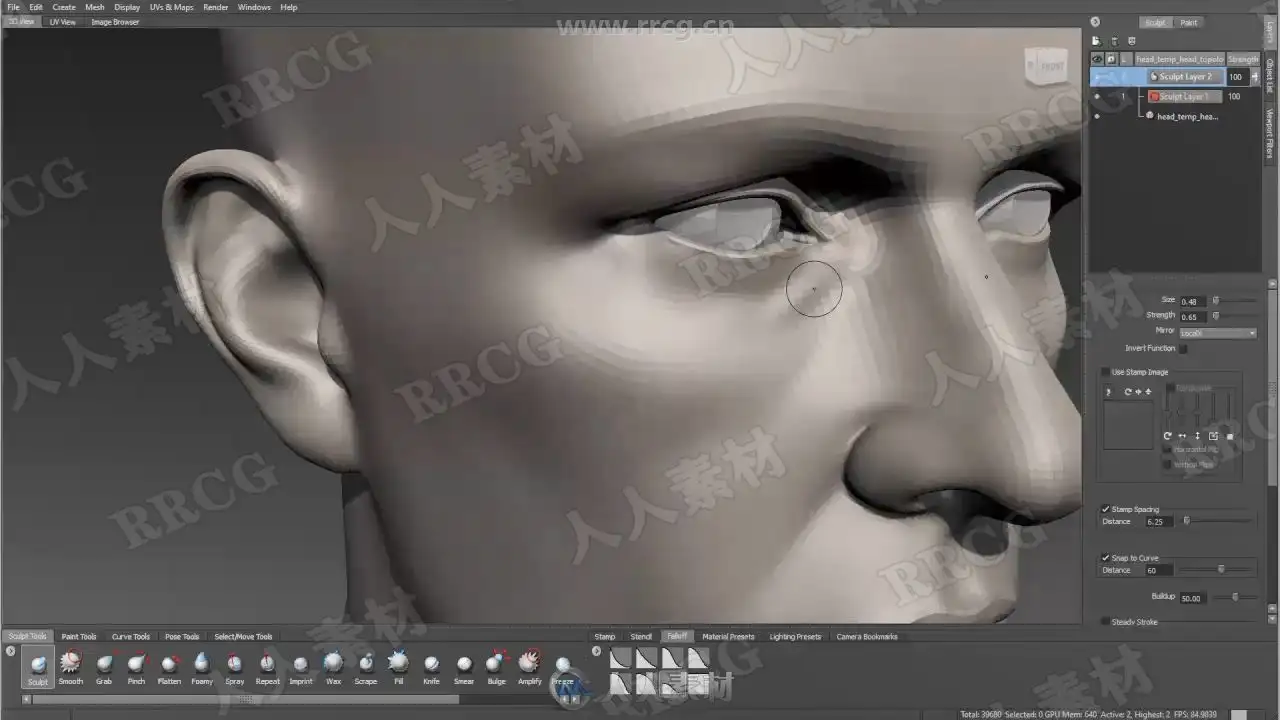
Task: Click the Sculpt layers button
Action: (1155, 22)
